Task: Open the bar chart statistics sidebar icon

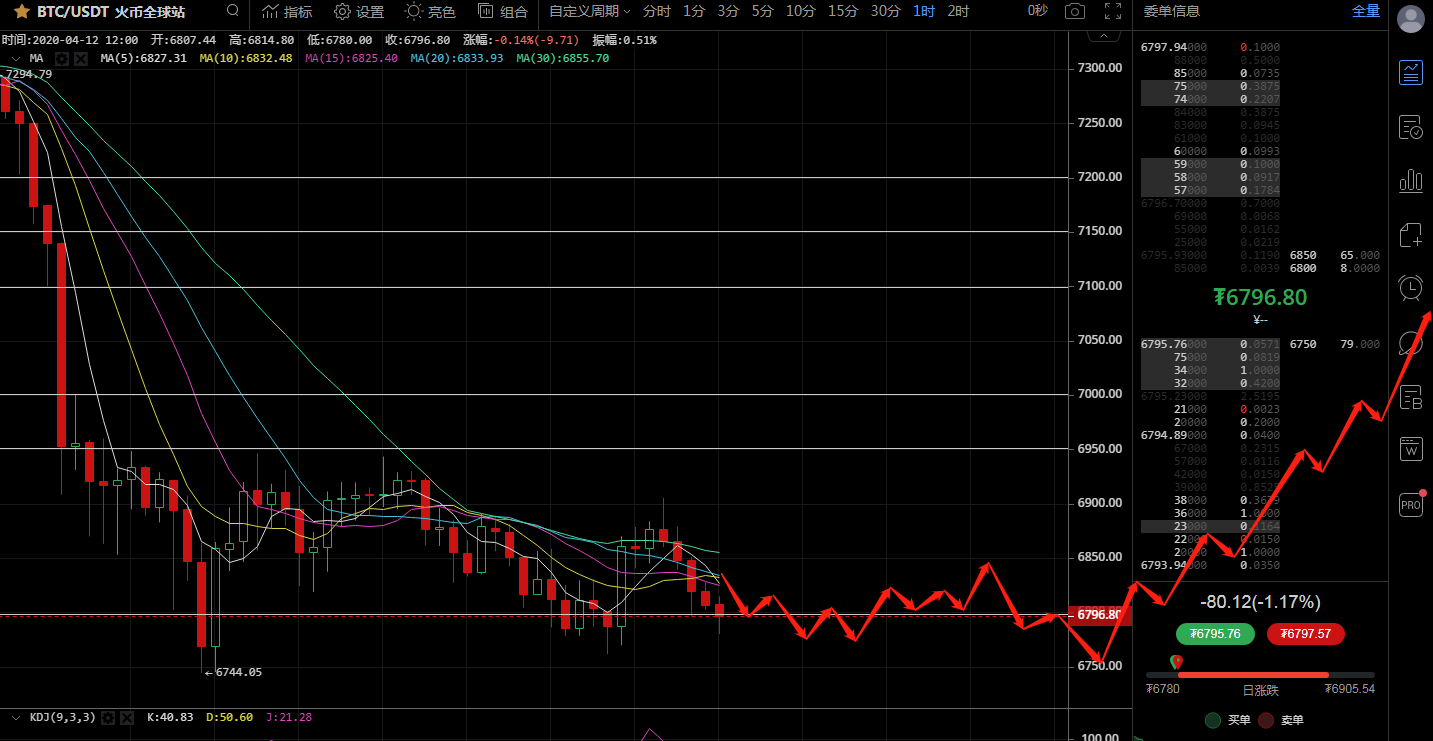Action: [x=1411, y=181]
